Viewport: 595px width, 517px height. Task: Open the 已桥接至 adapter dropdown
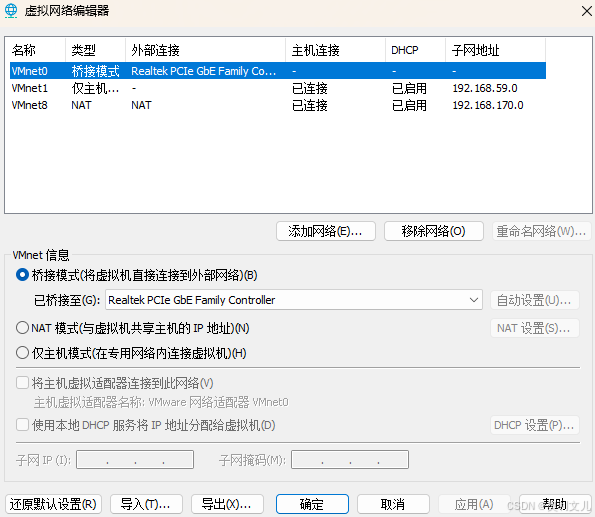tap(294, 300)
